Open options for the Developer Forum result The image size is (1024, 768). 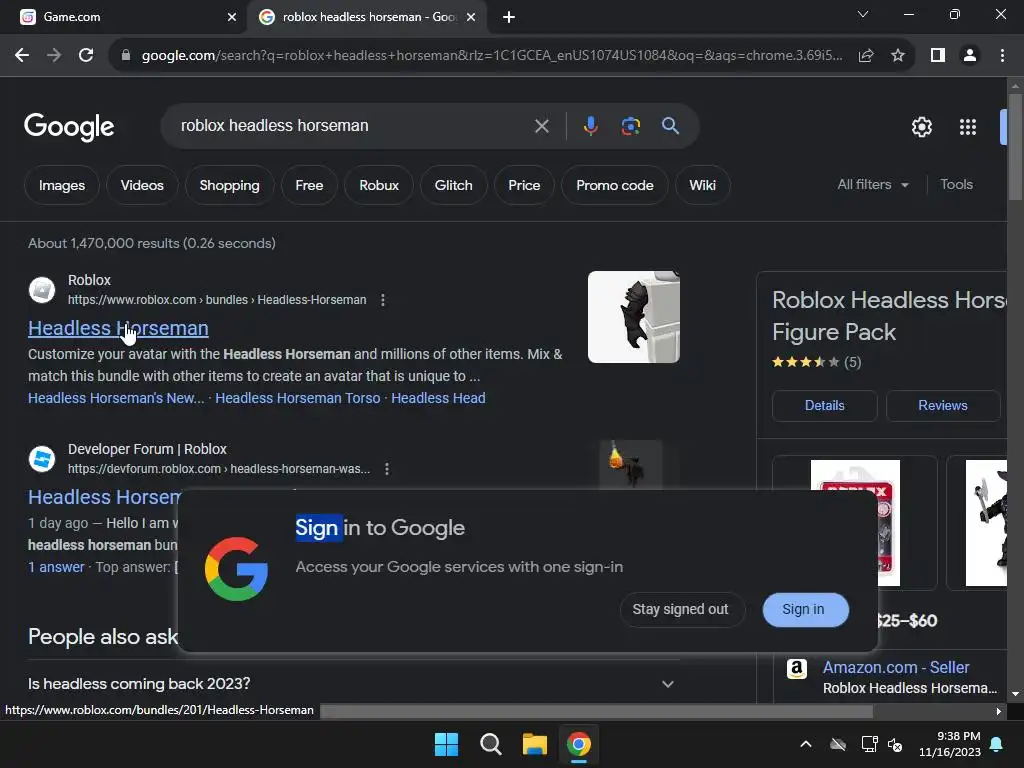click(x=387, y=469)
